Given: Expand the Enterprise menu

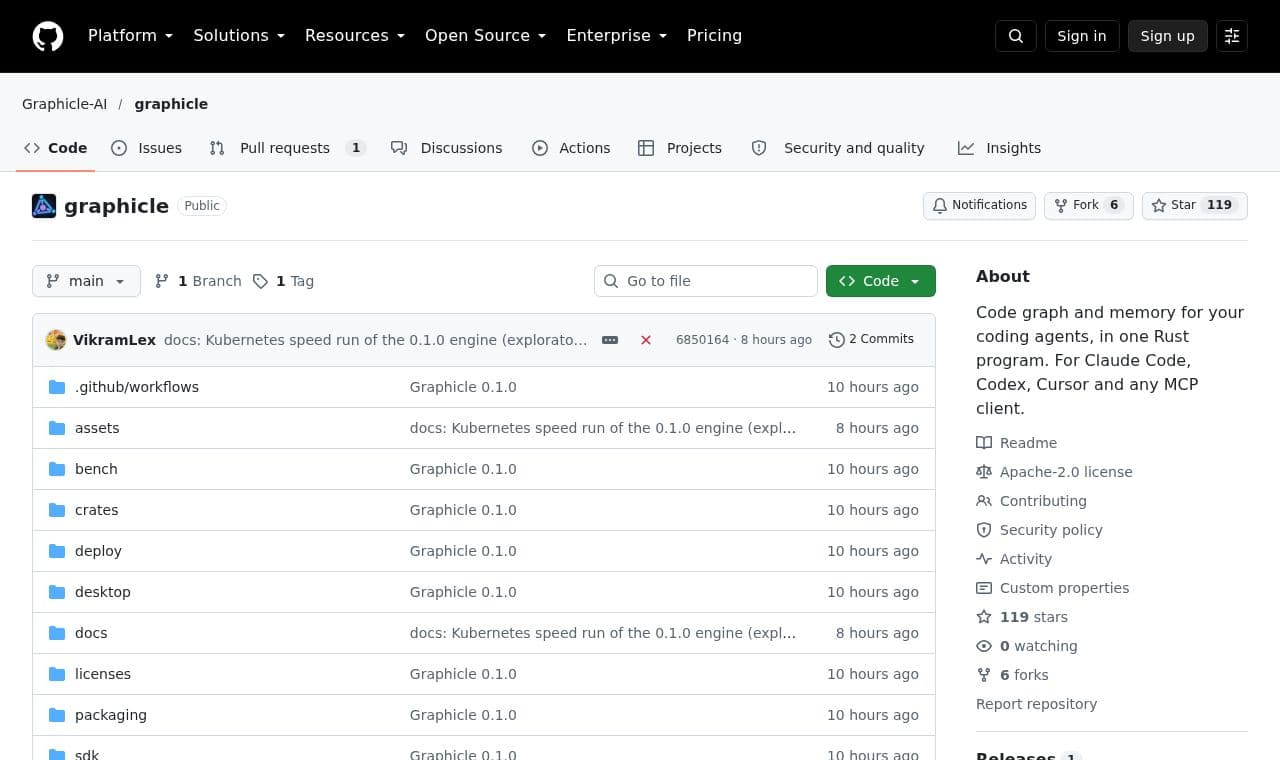Looking at the screenshot, I should tap(617, 36).
